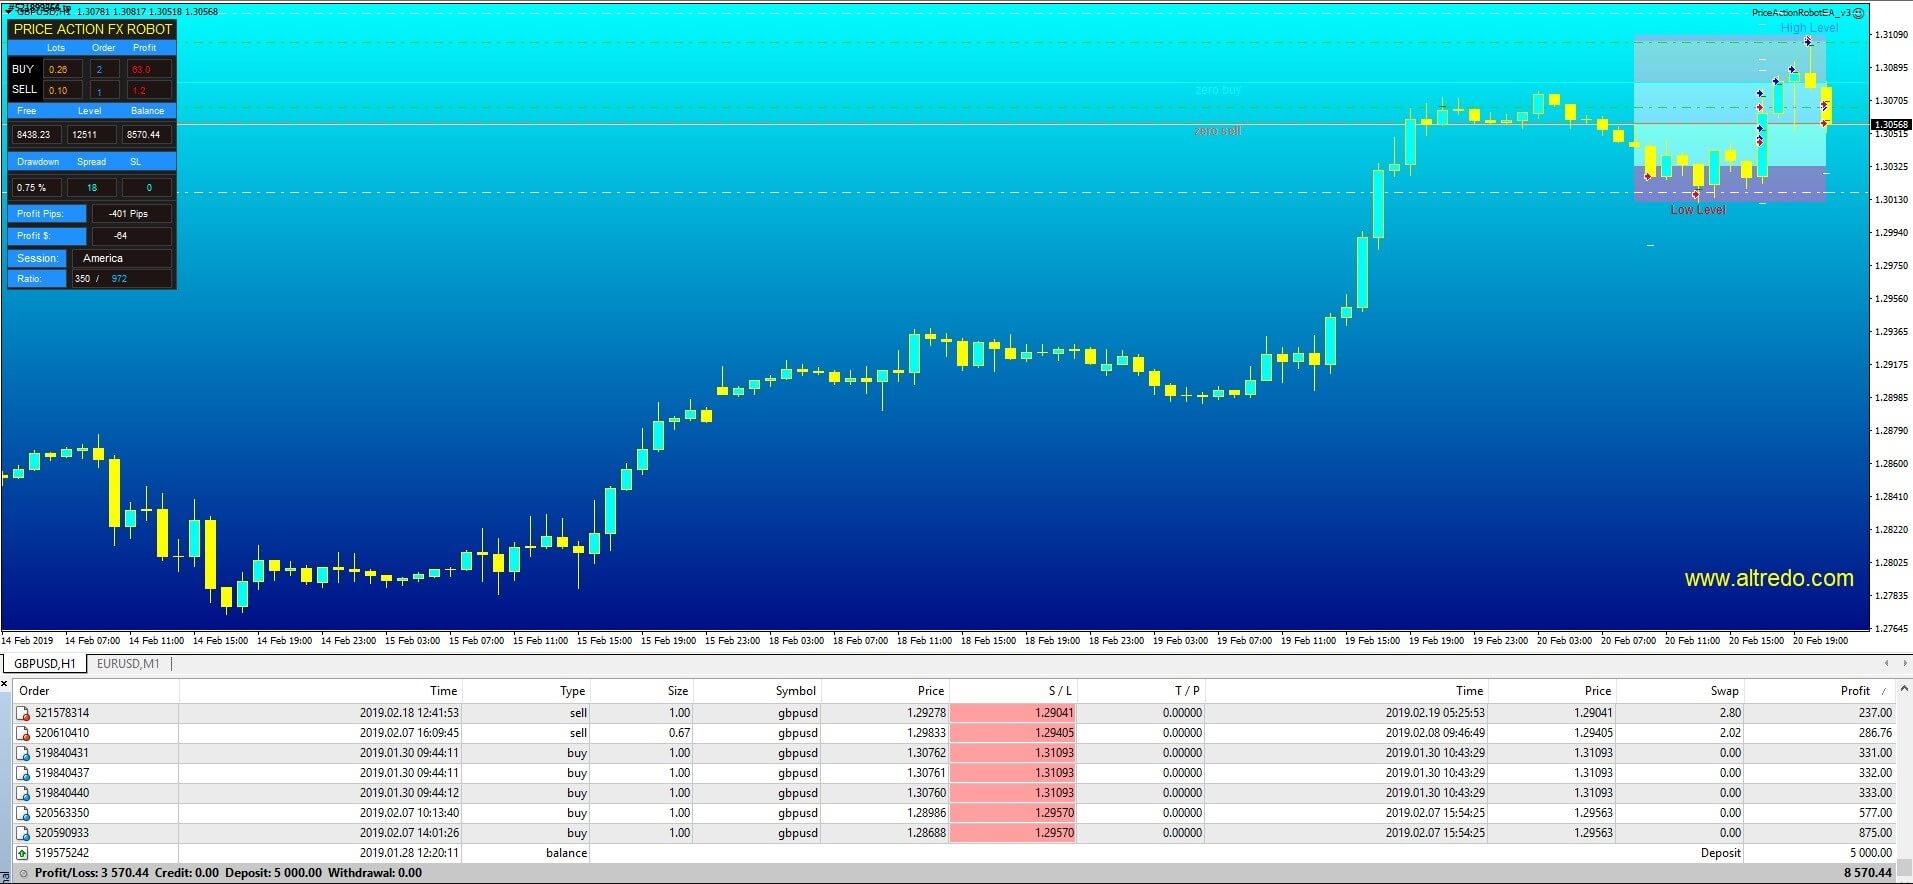Click the total balance 8 570.44 in summary row
1913x884 pixels.
(x=1868, y=873)
